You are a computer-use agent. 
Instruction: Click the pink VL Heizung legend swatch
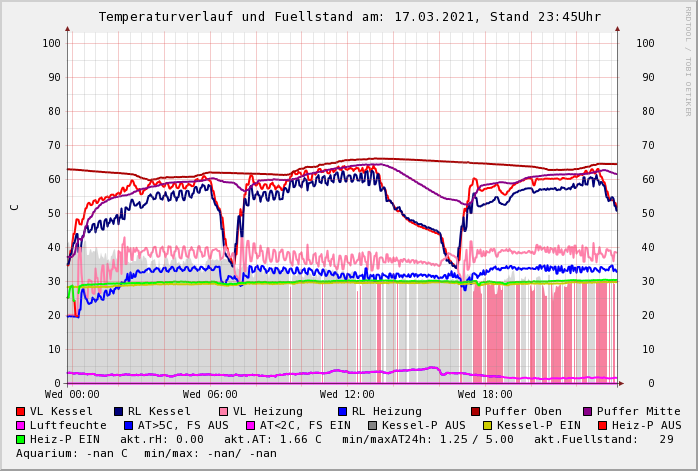(x=223, y=411)
